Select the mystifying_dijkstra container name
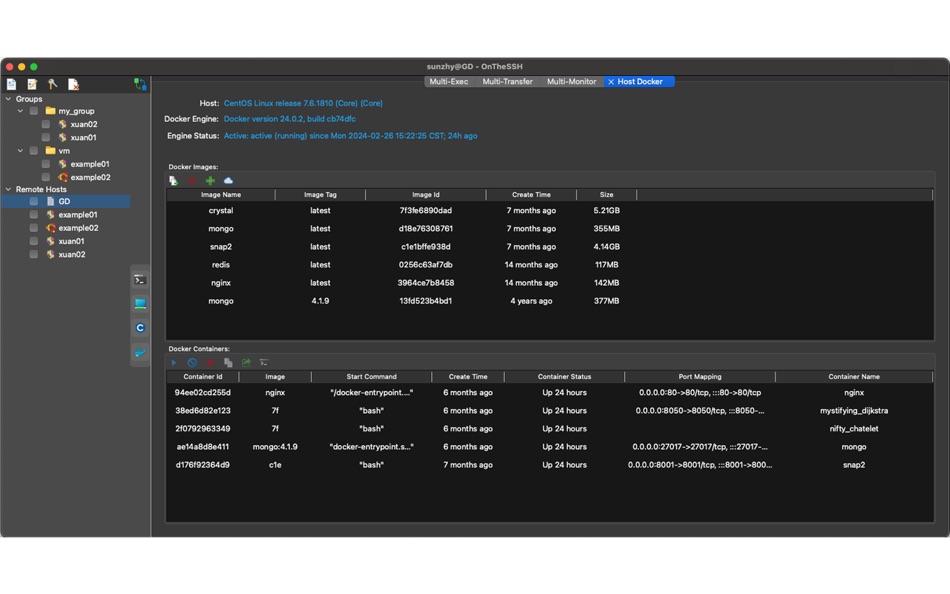The height and width of the screenshot is (594, 950). coord(854,410)
